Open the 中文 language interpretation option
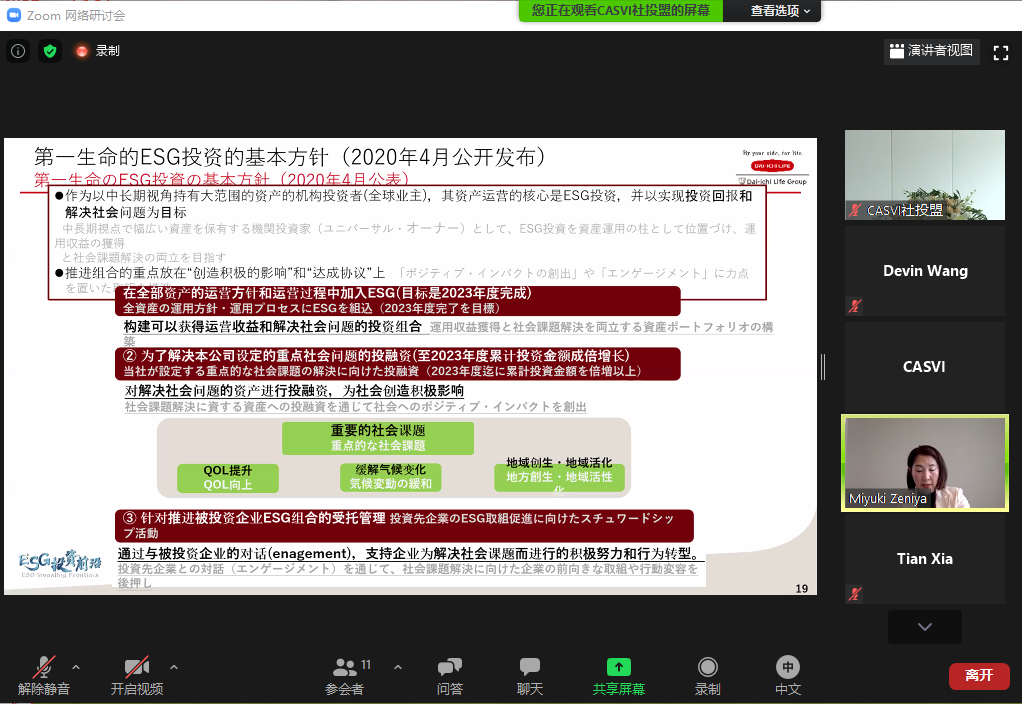Screen dimensions: 1022x704 (x=788, y=675)
